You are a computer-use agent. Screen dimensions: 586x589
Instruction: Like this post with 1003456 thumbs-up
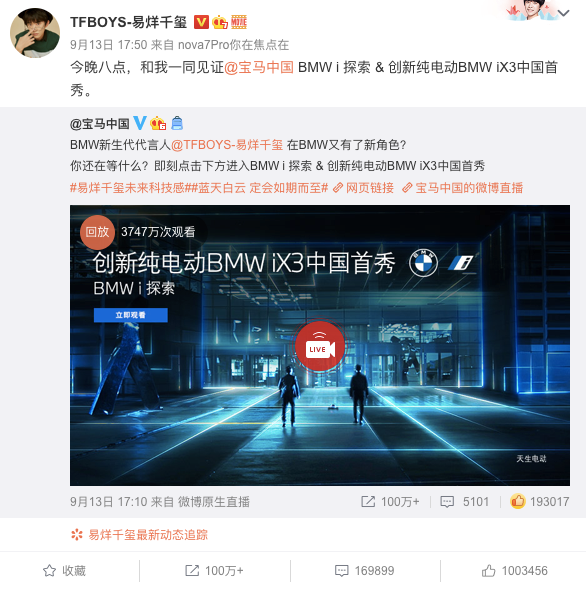[514, 571]
